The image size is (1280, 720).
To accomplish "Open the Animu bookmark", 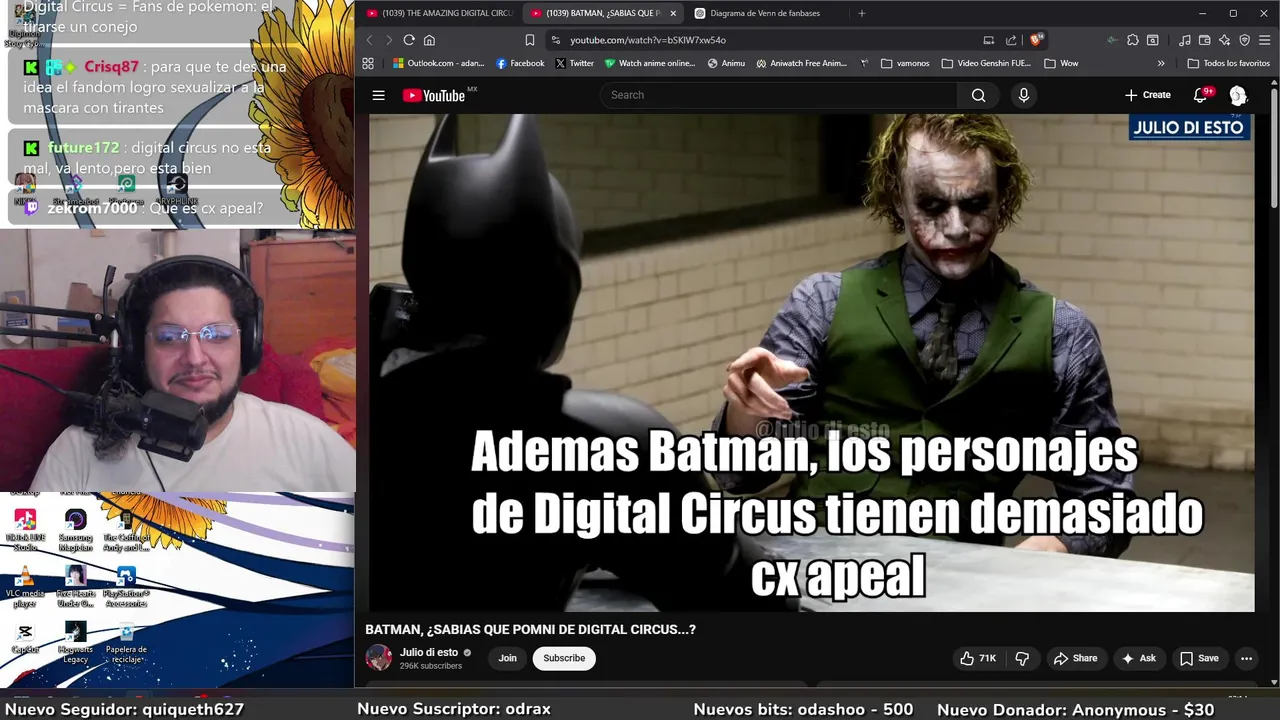I will point(726,63).
